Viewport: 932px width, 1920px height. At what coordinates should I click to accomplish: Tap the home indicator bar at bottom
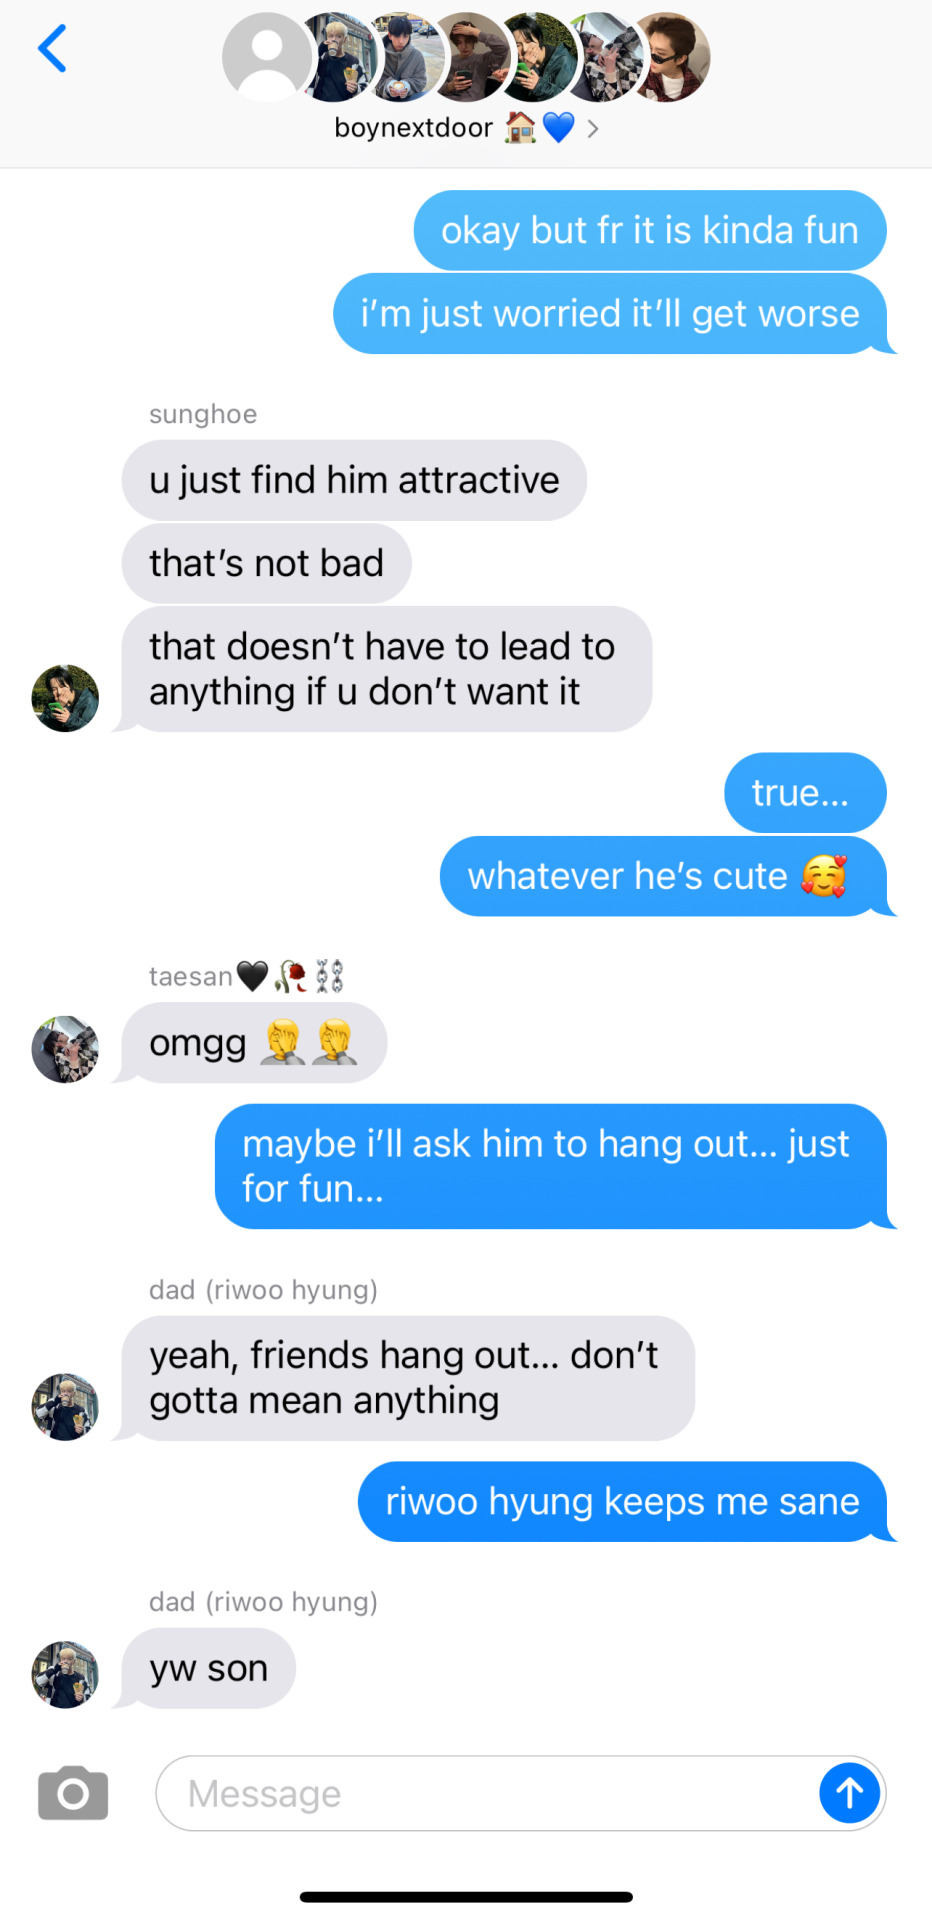466,1897
